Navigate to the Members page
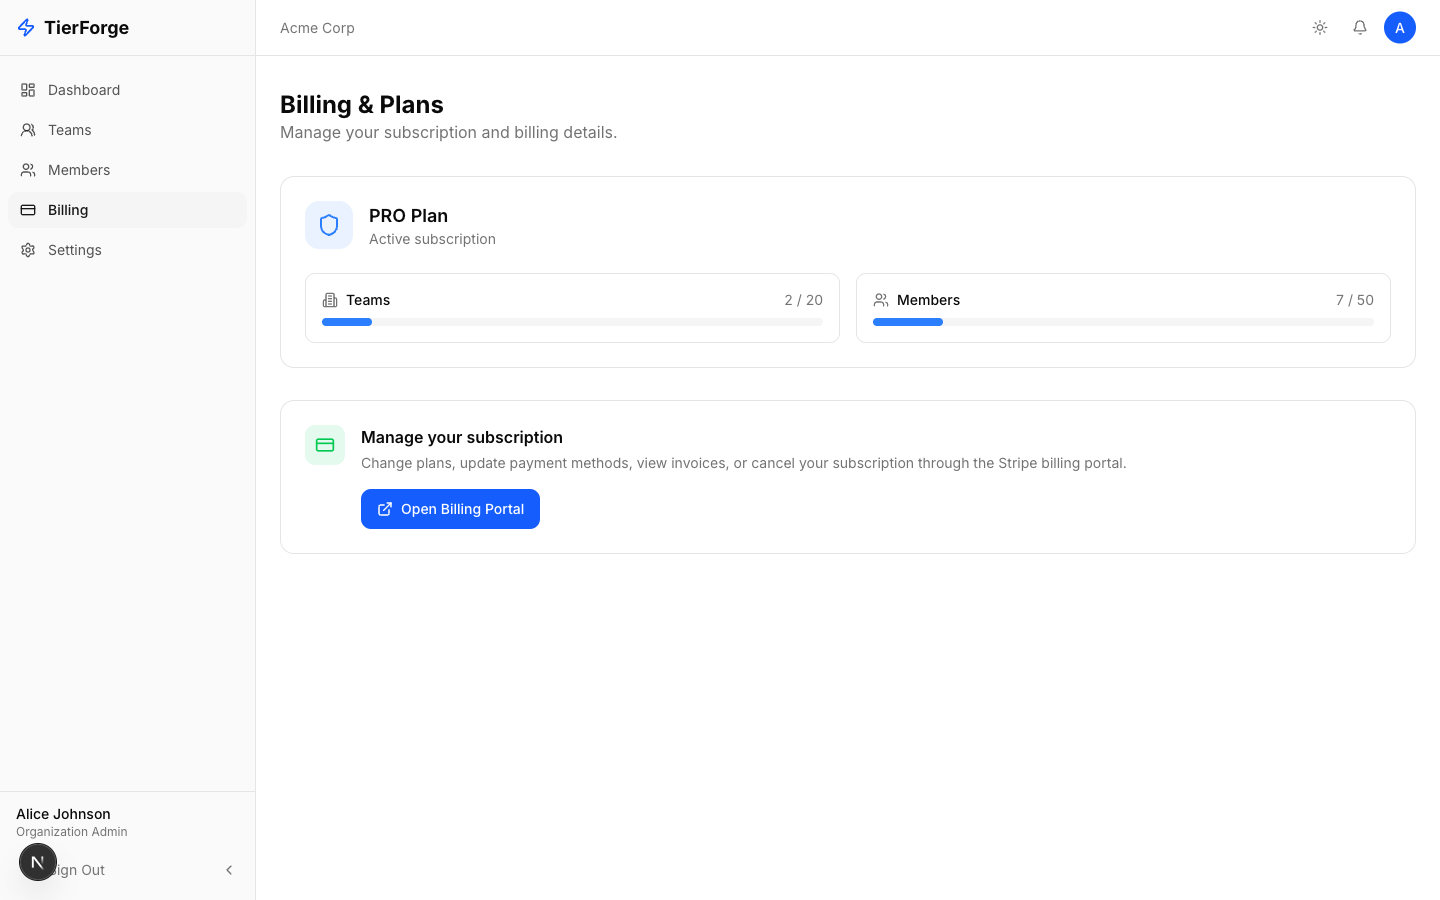The image size is (1440, 900). pyautogui.click(x=127, y=170)
